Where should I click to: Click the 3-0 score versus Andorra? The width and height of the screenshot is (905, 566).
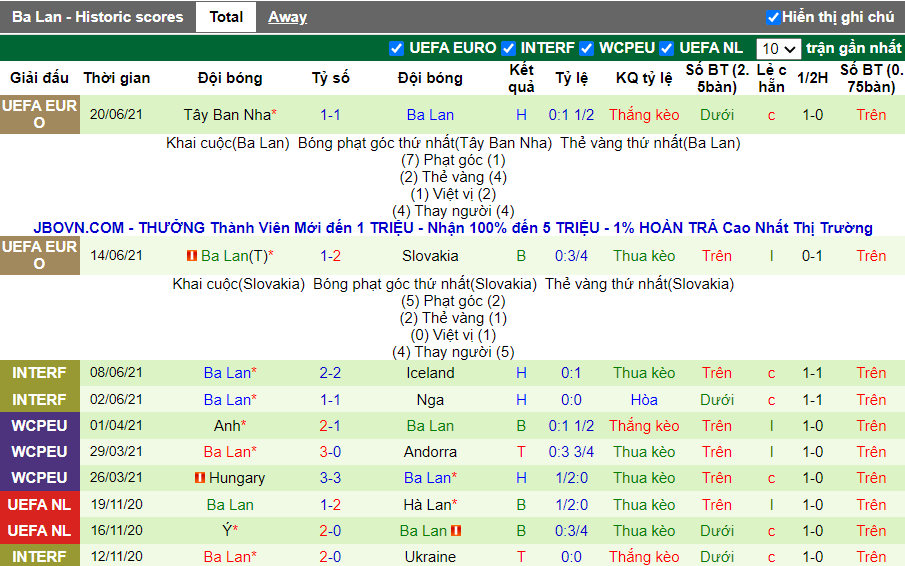tap(330, 452)
